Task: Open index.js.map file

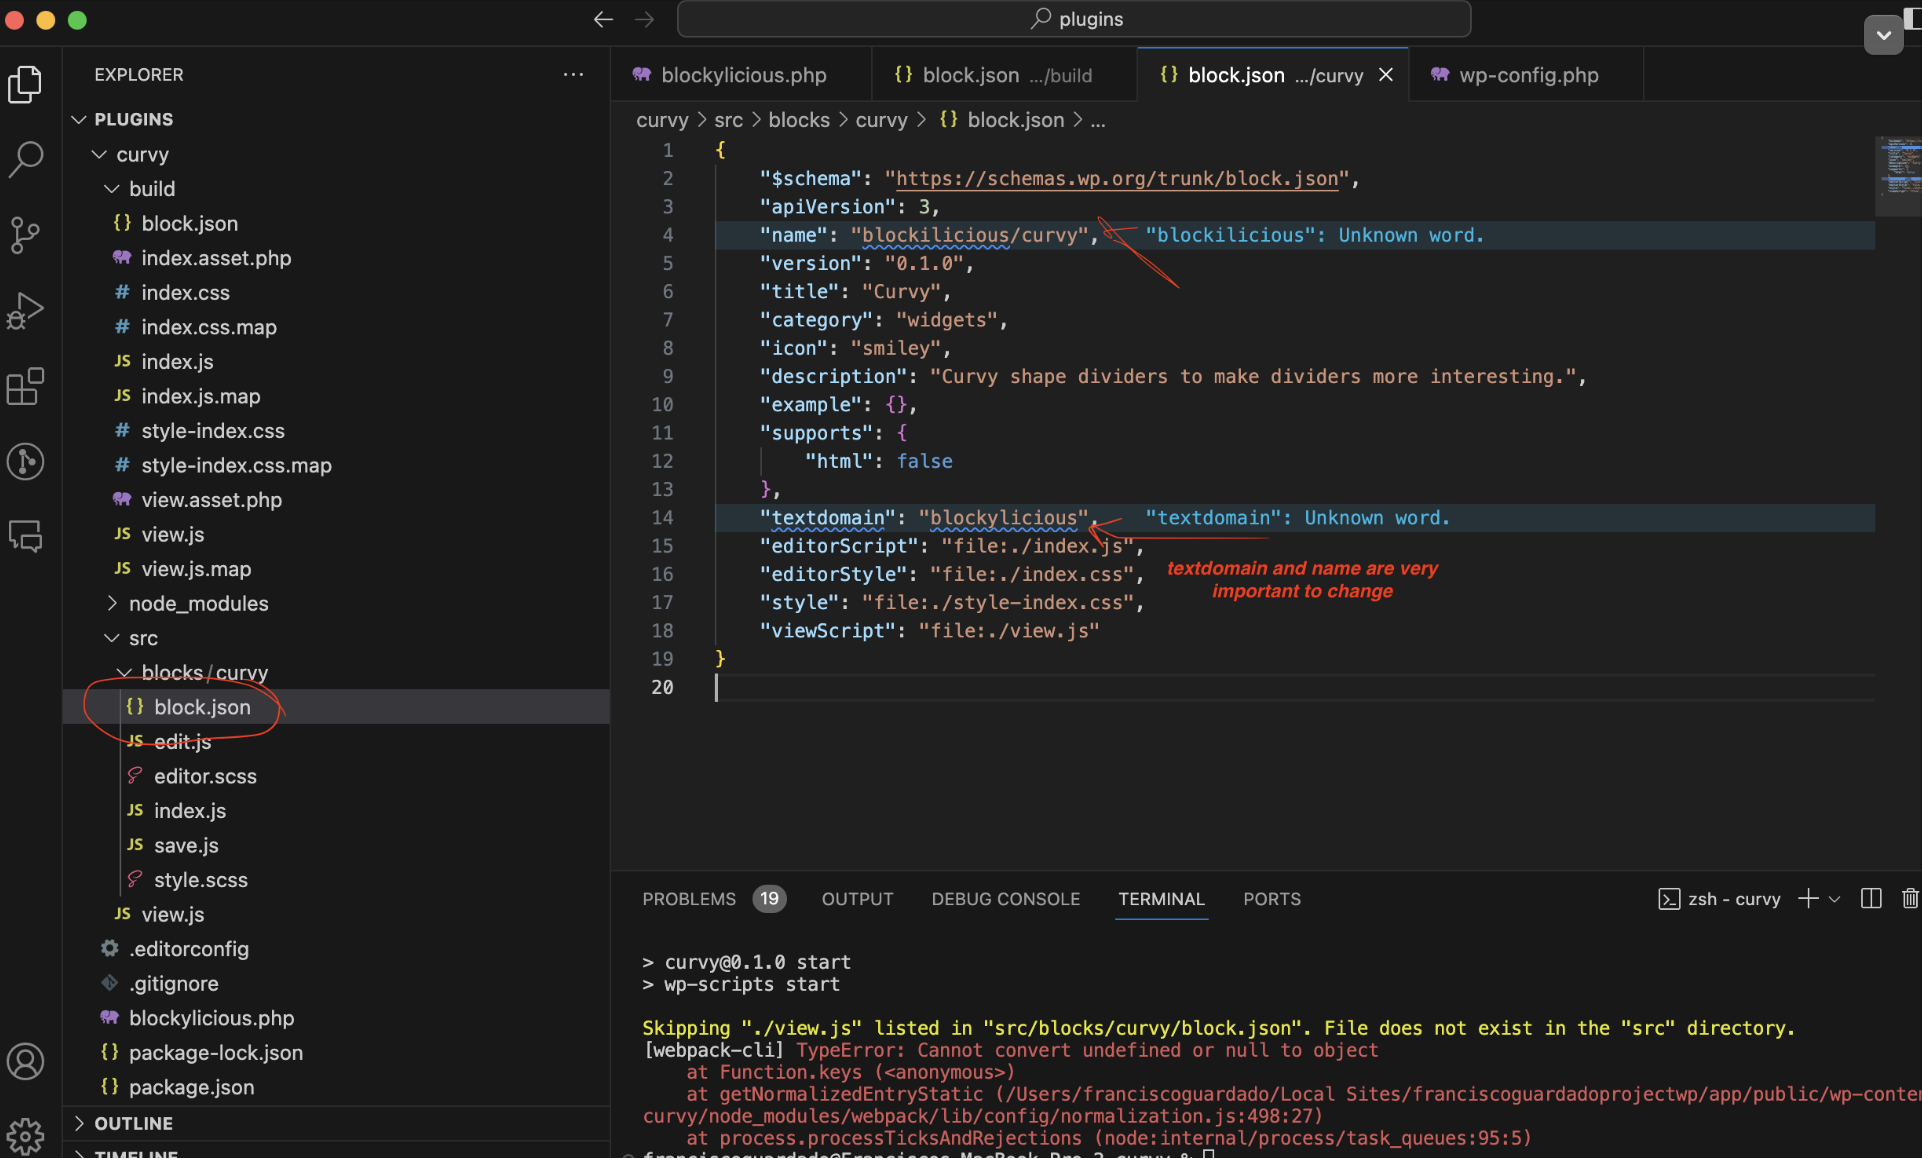Action: pos(336,396)
